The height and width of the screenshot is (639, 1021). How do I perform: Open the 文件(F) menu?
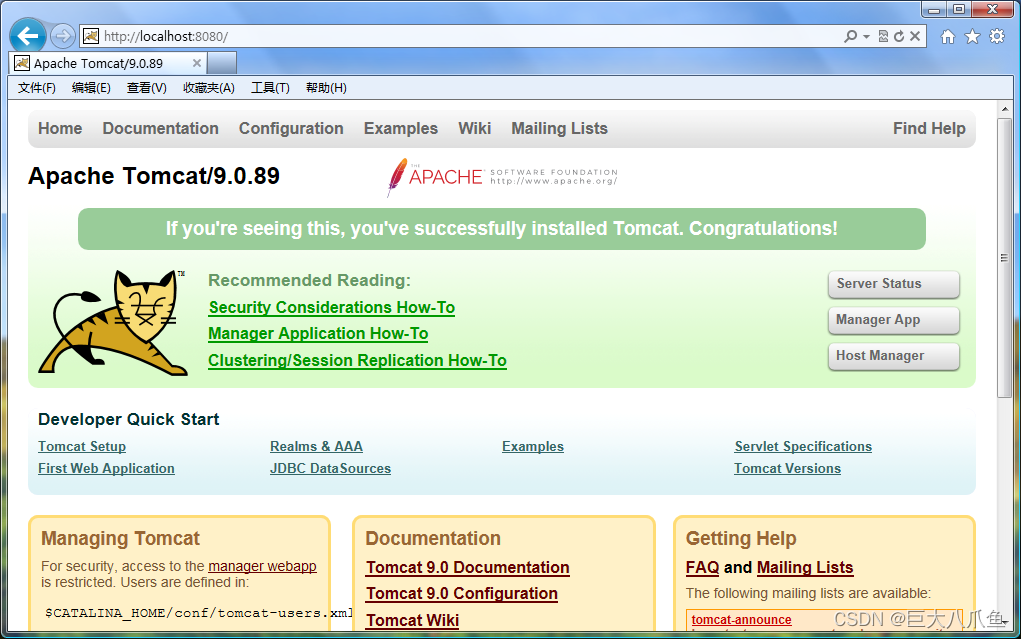pyautogui.click(x=36, y=88)
